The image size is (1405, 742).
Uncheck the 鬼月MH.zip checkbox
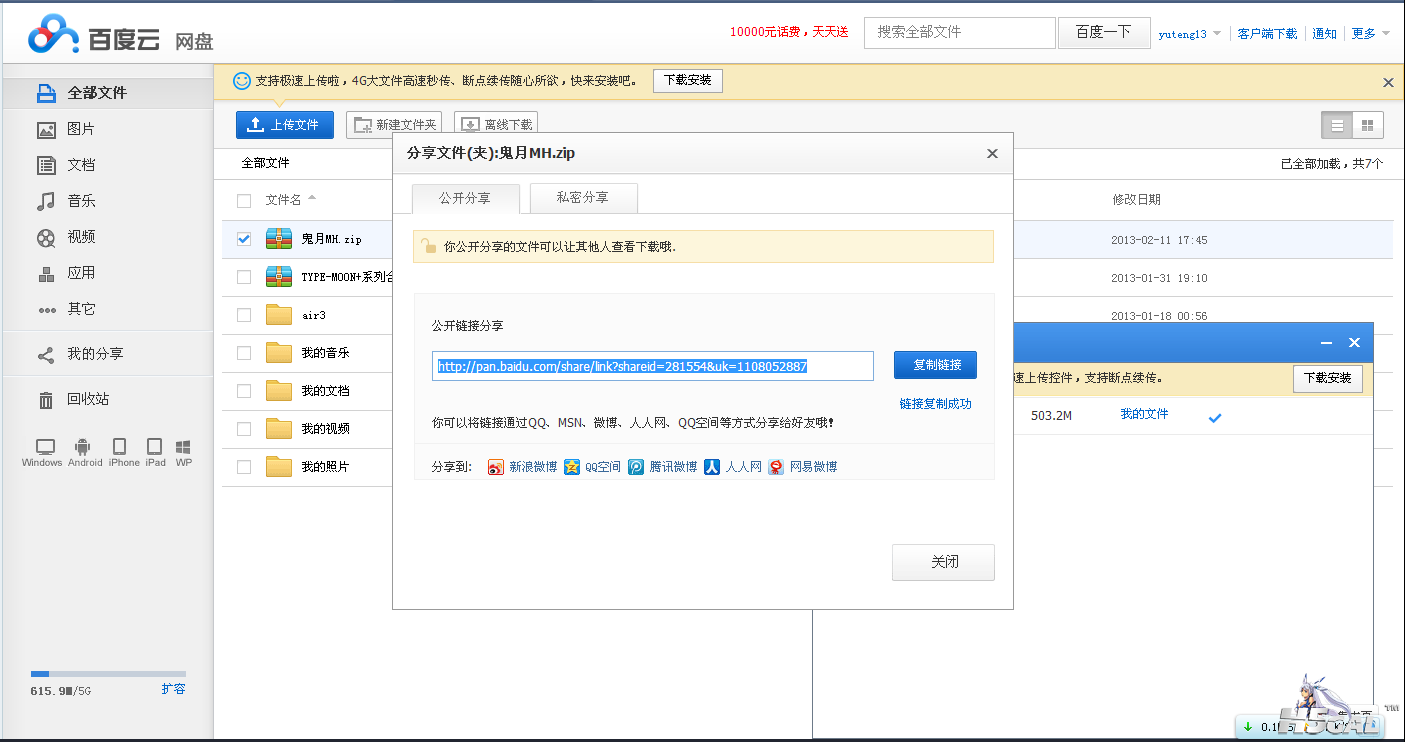(244, 239)
